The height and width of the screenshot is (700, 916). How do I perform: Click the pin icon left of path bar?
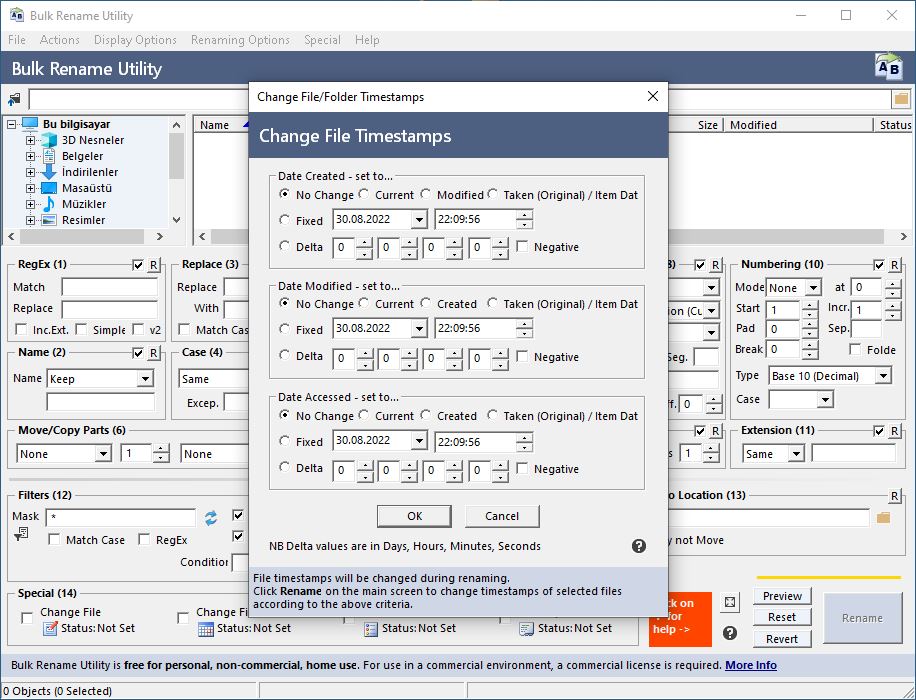pos(14,99)
